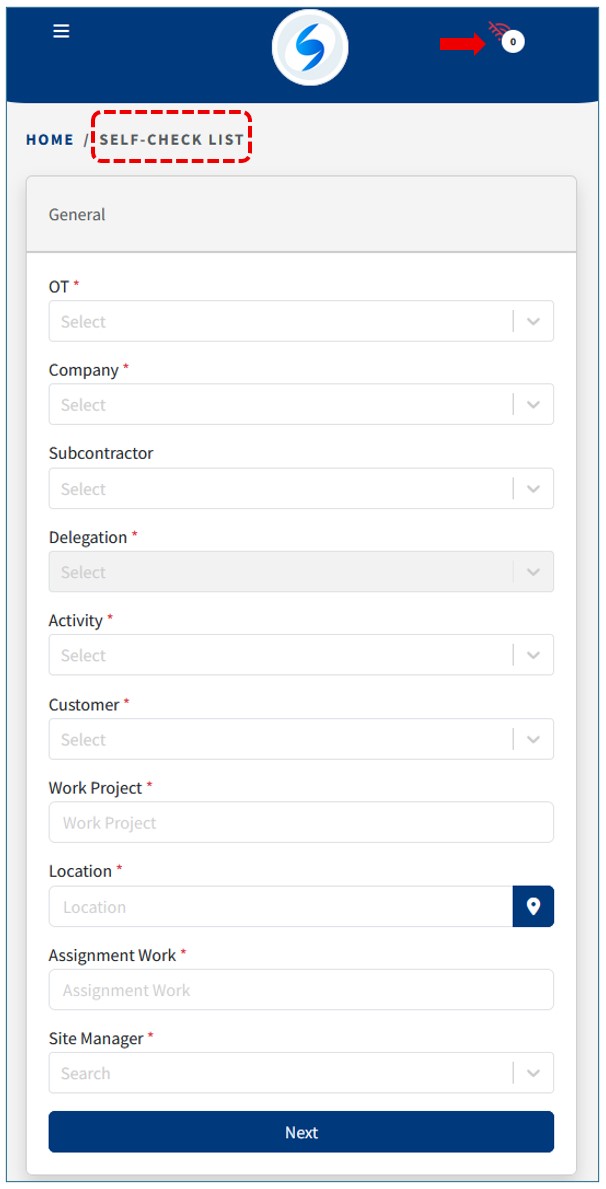Viewport: 606px width, 1189px height.
Task: Focus the Assignment Work input
Action: pos(300,990)
